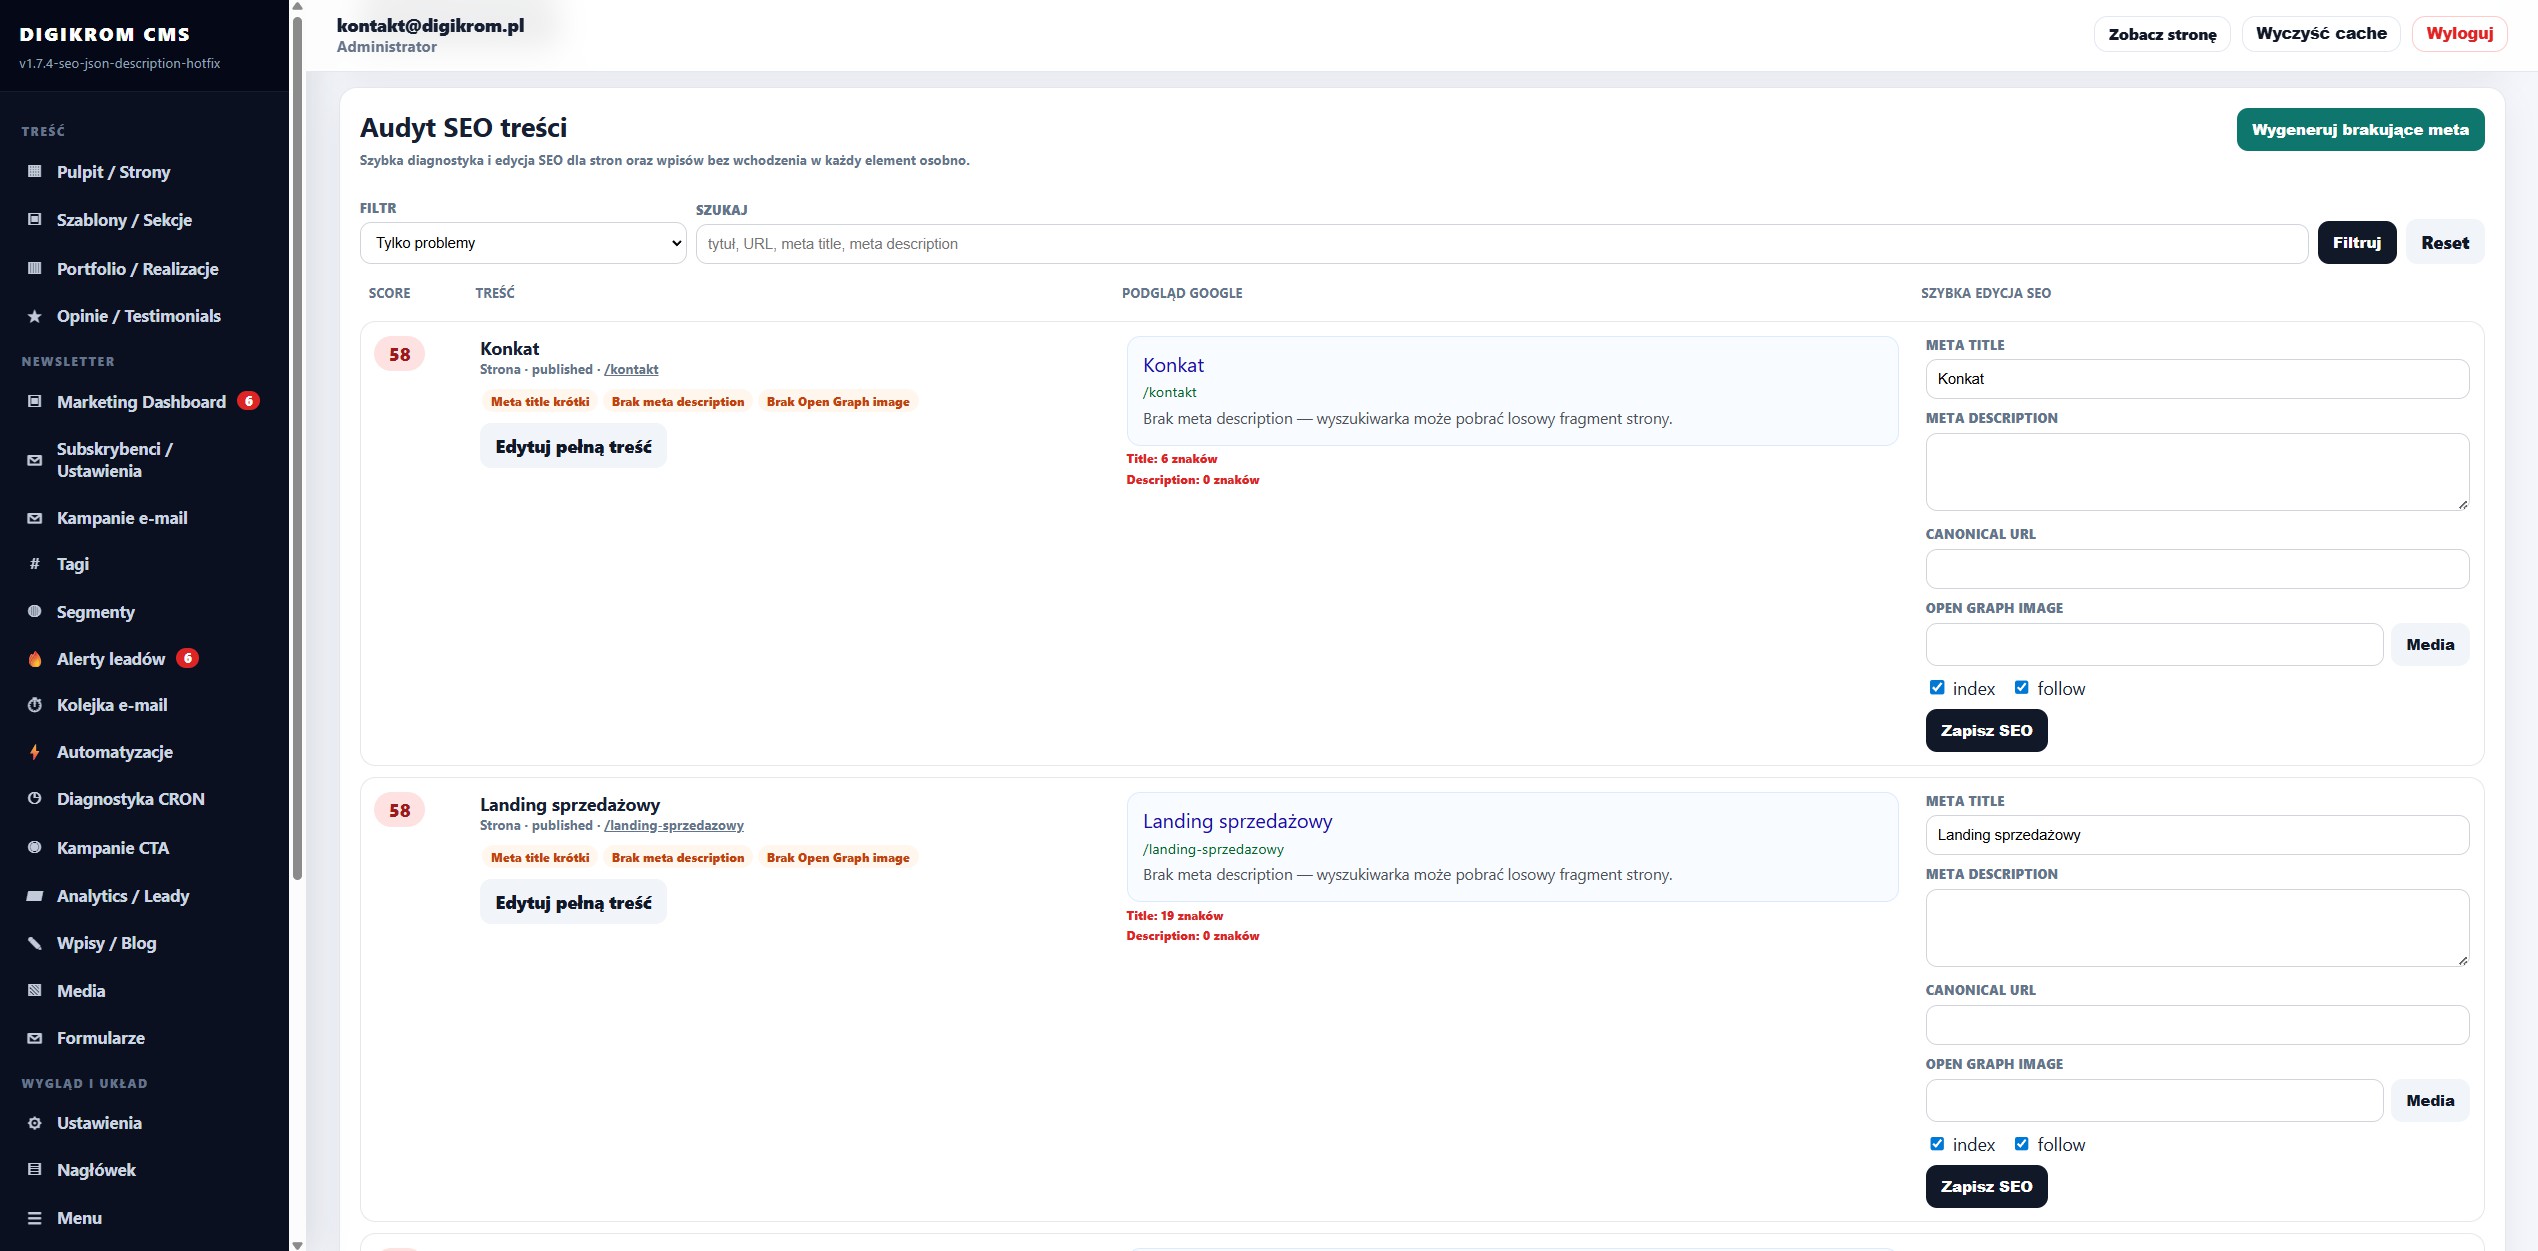The width and height of the screenshot is (2538, 1251).
Task: Click the Analytics / Leady icon
Action: [x=35, y=896]
